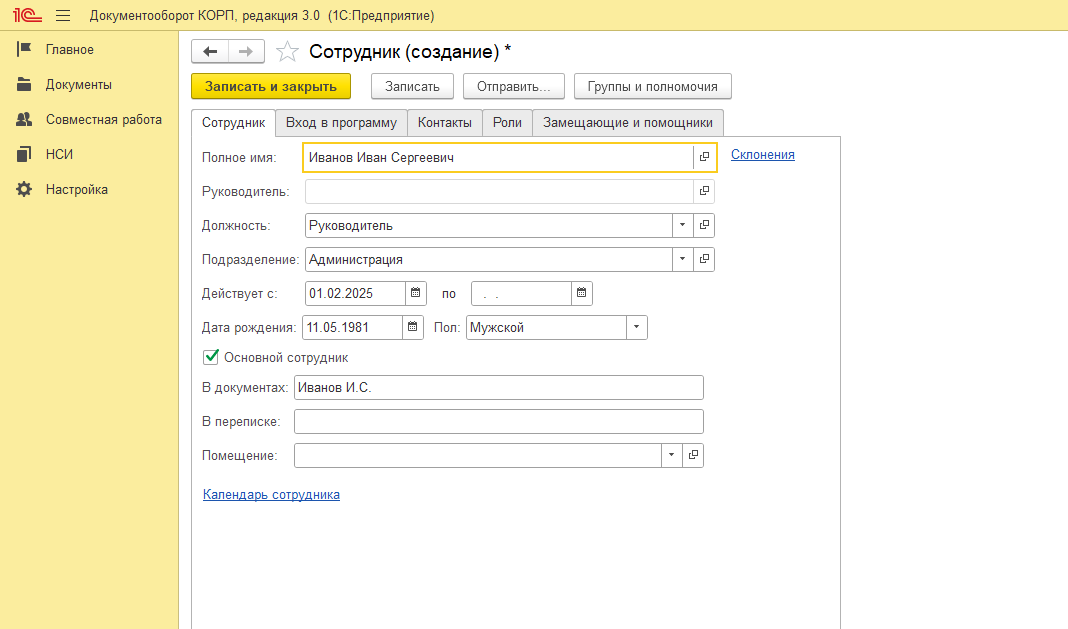Open Помещение field's open-form icon
The height and width of the screenshot is (629, 1068).
(x=693, y=455)
